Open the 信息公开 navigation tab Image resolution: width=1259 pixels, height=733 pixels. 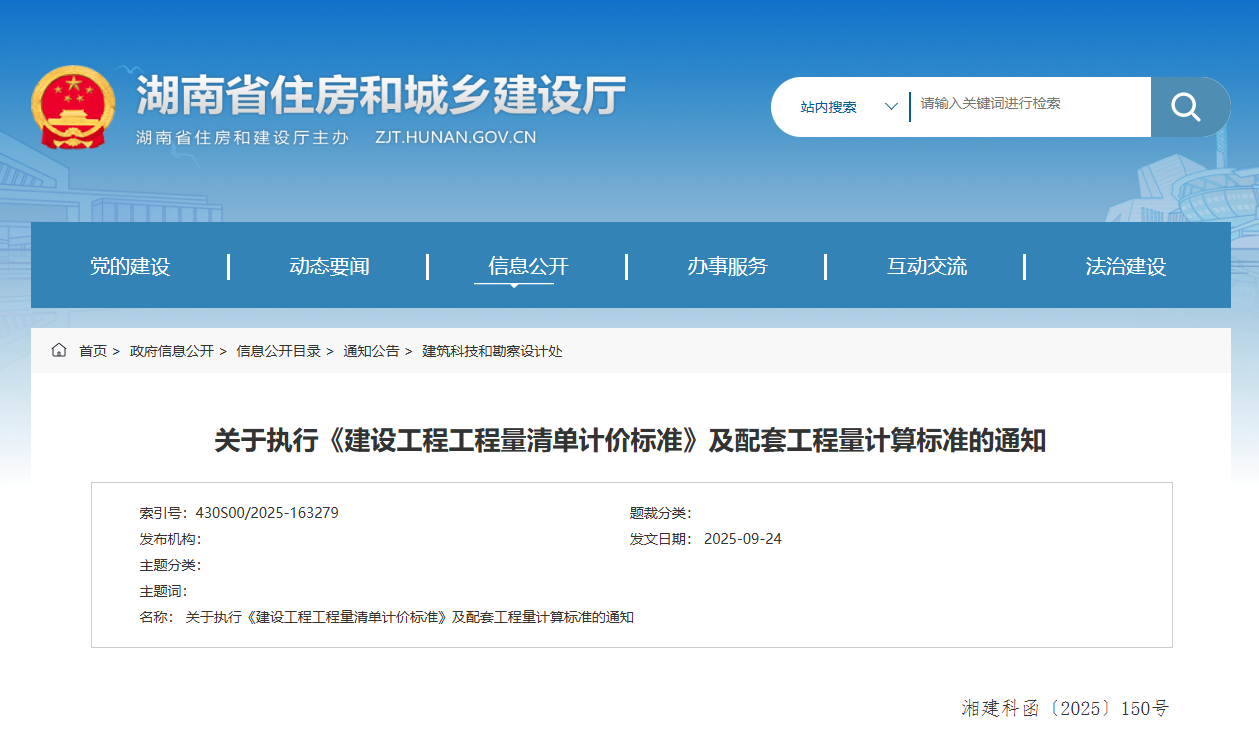click(531, 266)
